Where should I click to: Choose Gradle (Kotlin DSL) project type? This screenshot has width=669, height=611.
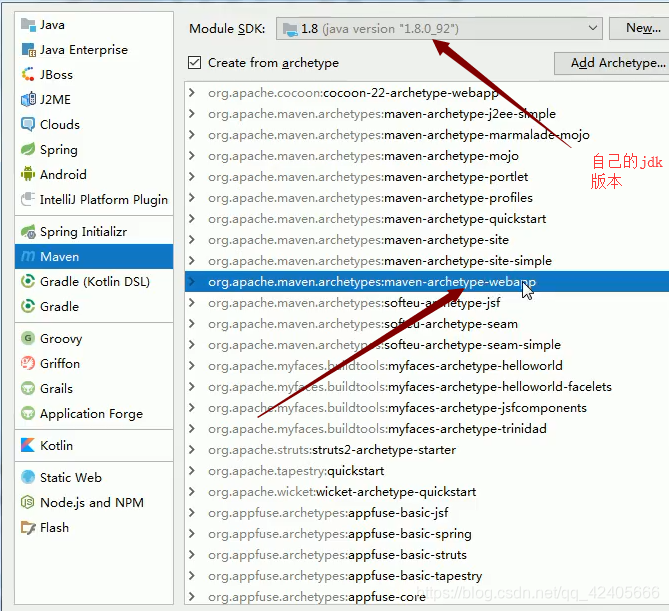(94, 282)
